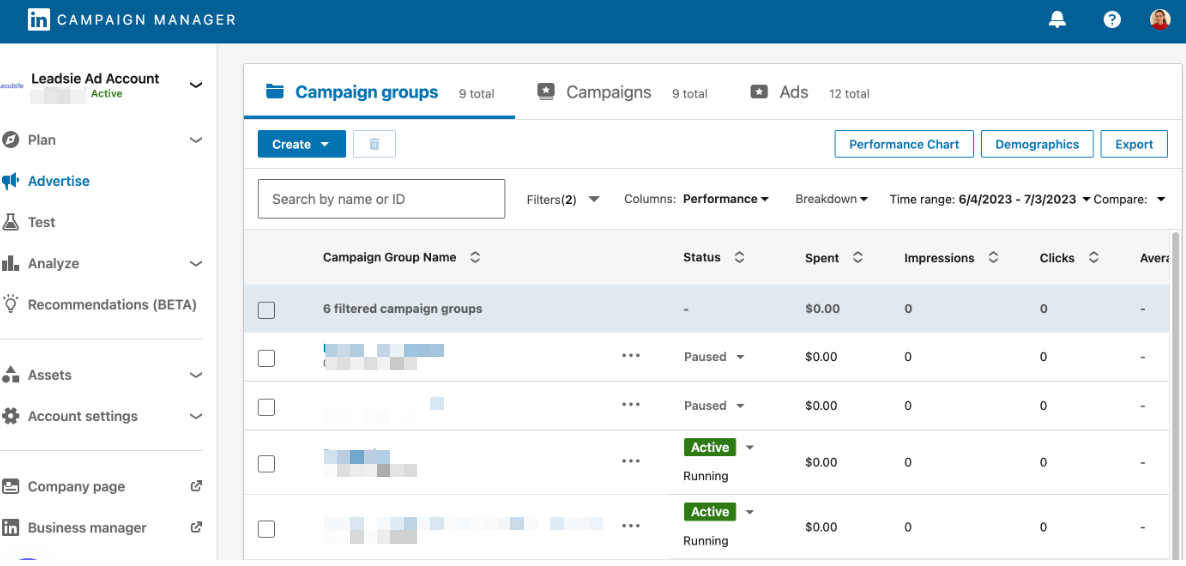Click the LinkedIn logo icon
The image size is (1186, 566).
tap(39, 19)
